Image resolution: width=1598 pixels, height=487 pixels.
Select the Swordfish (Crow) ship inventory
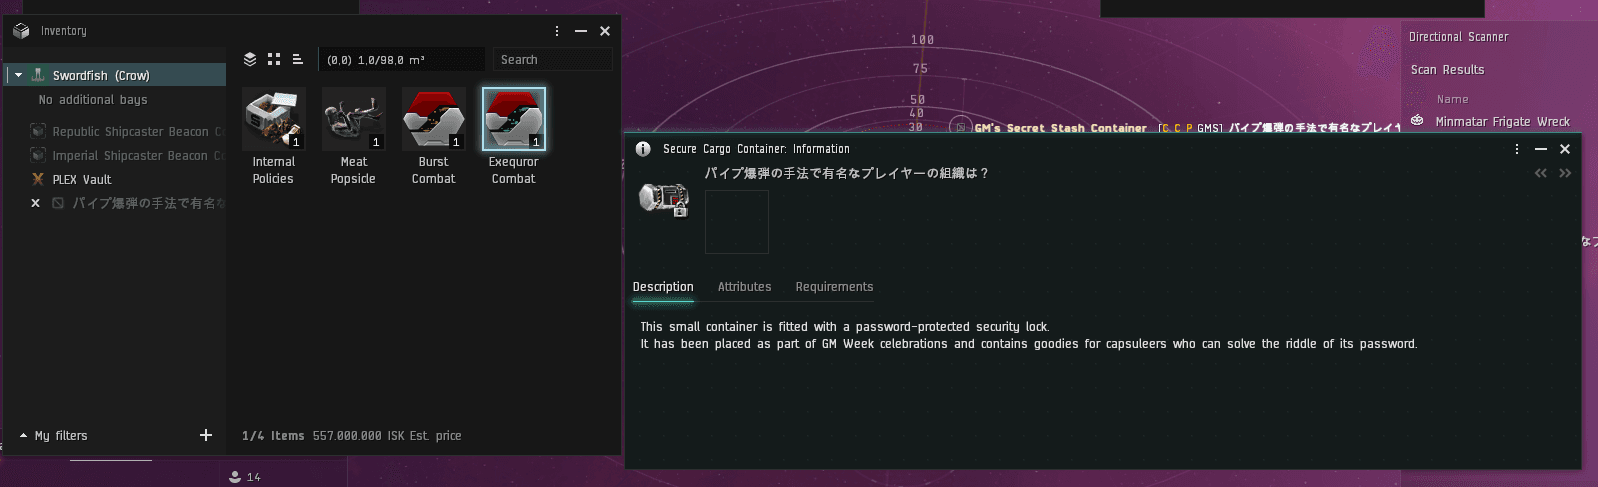[116, 75]
